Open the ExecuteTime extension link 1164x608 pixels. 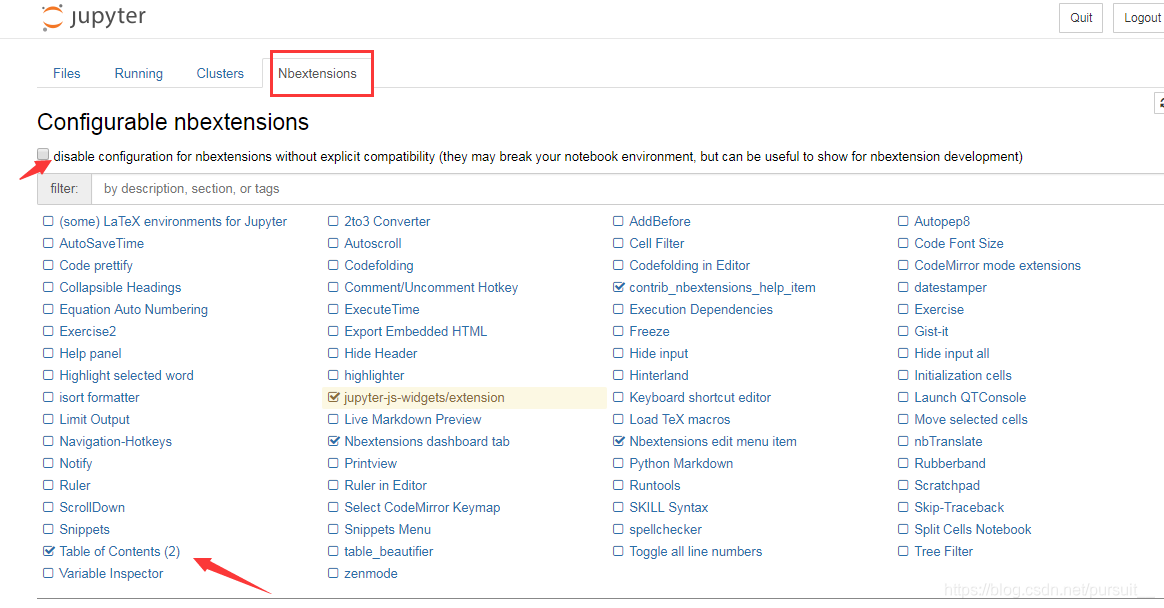(382, 310)
